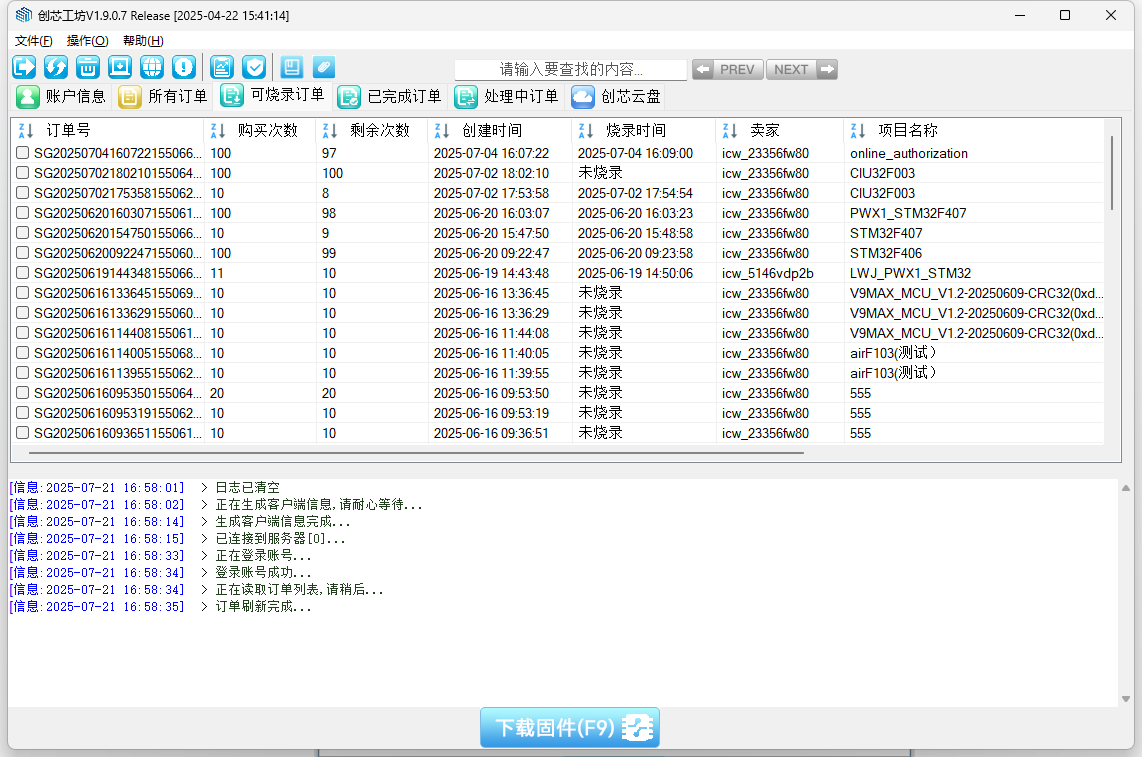Open the 操作(O) menu
This screenshot has height=757, width=1142.
click(87, 41)
